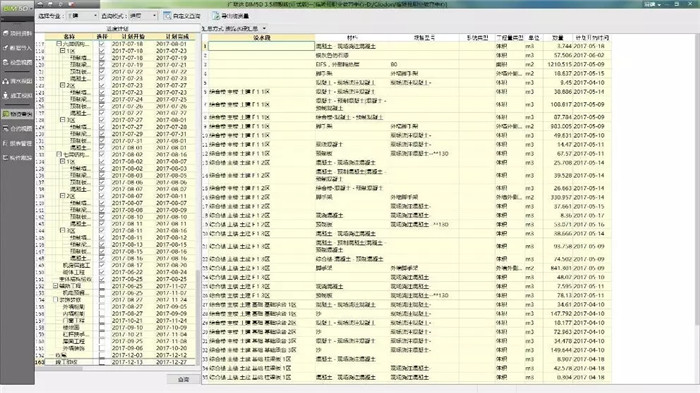
Task: Switch to the 模型视图 sidebar module
Action: (x=17, y=63)
